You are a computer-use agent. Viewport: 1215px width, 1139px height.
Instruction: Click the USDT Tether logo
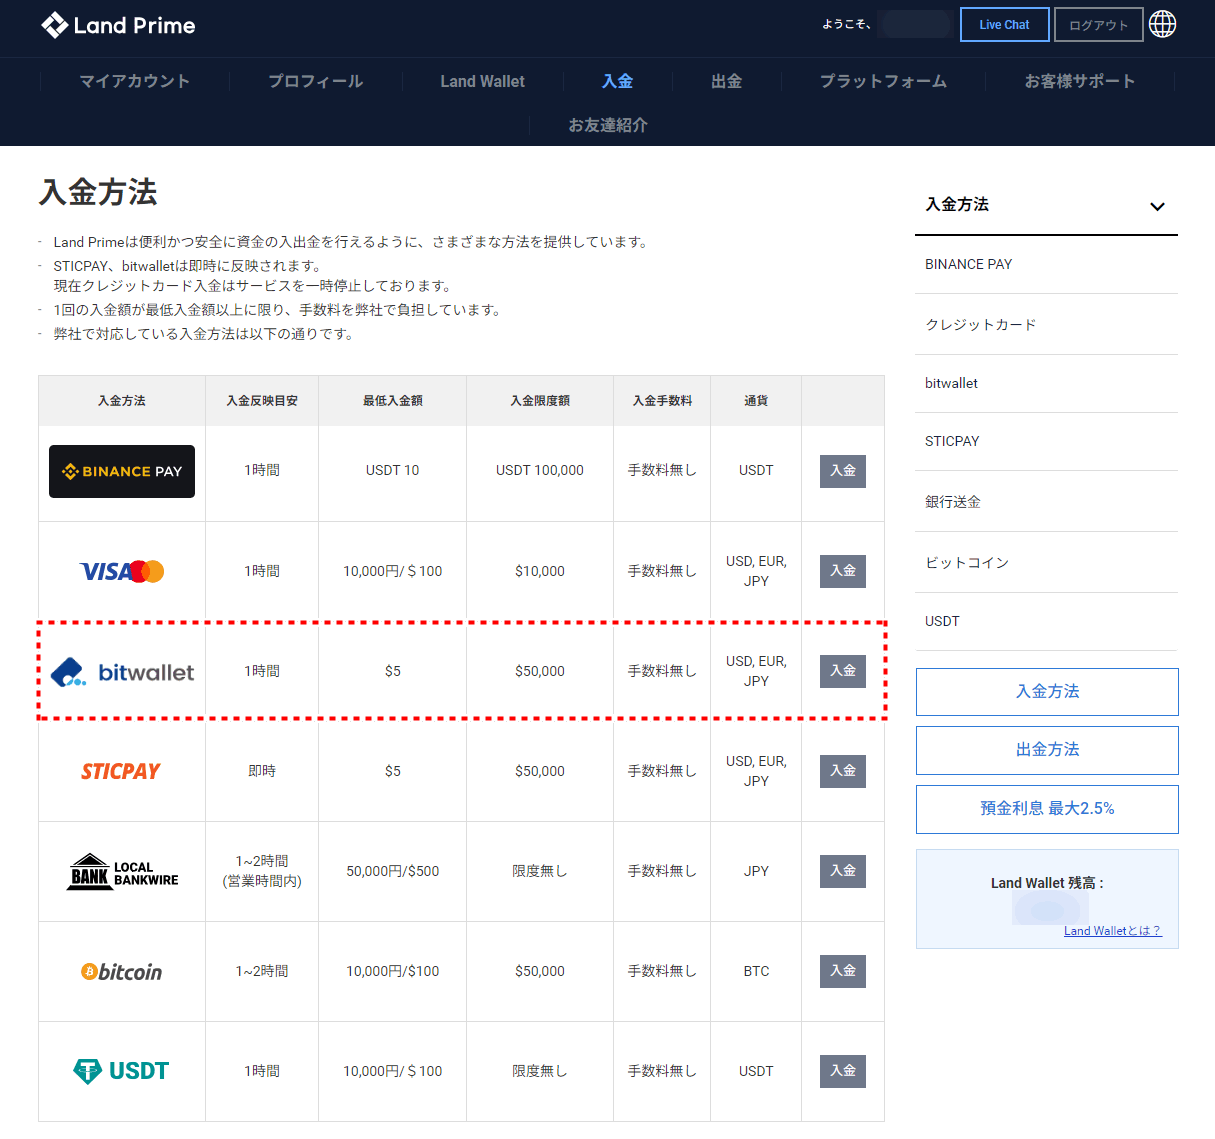click(x=121, y=1071)
